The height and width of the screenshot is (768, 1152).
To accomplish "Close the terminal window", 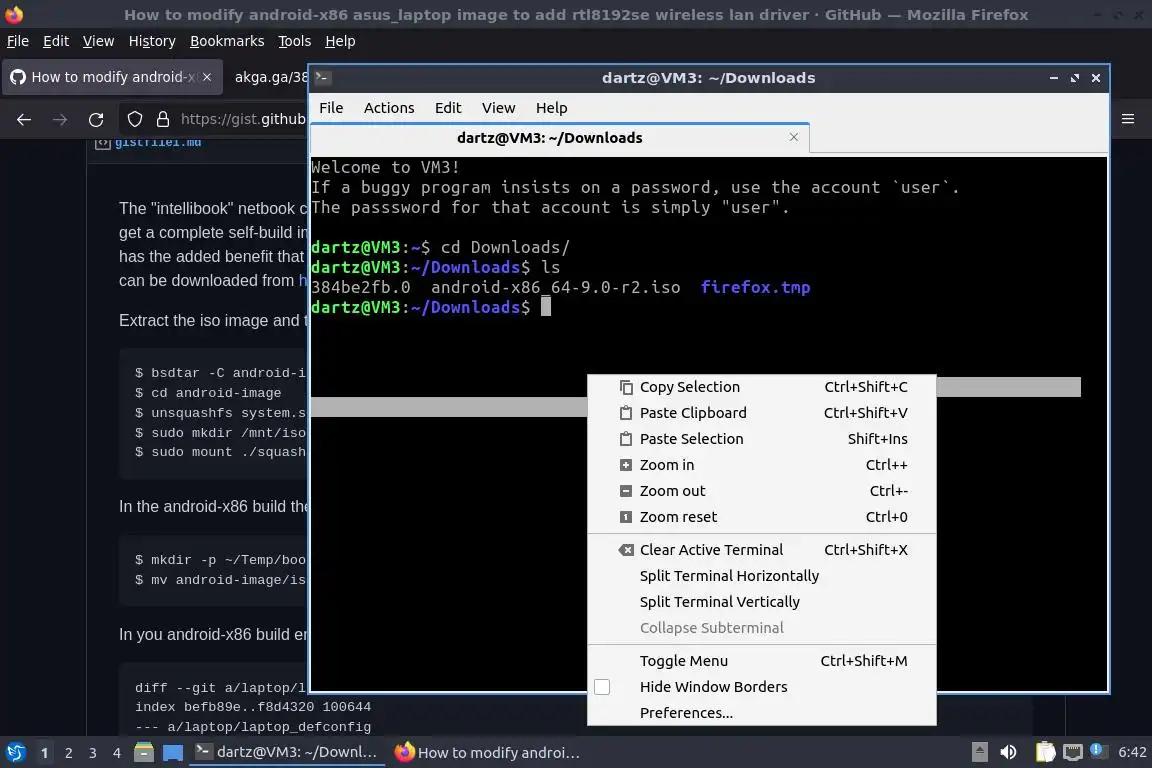I will [x=1095, y=78].
